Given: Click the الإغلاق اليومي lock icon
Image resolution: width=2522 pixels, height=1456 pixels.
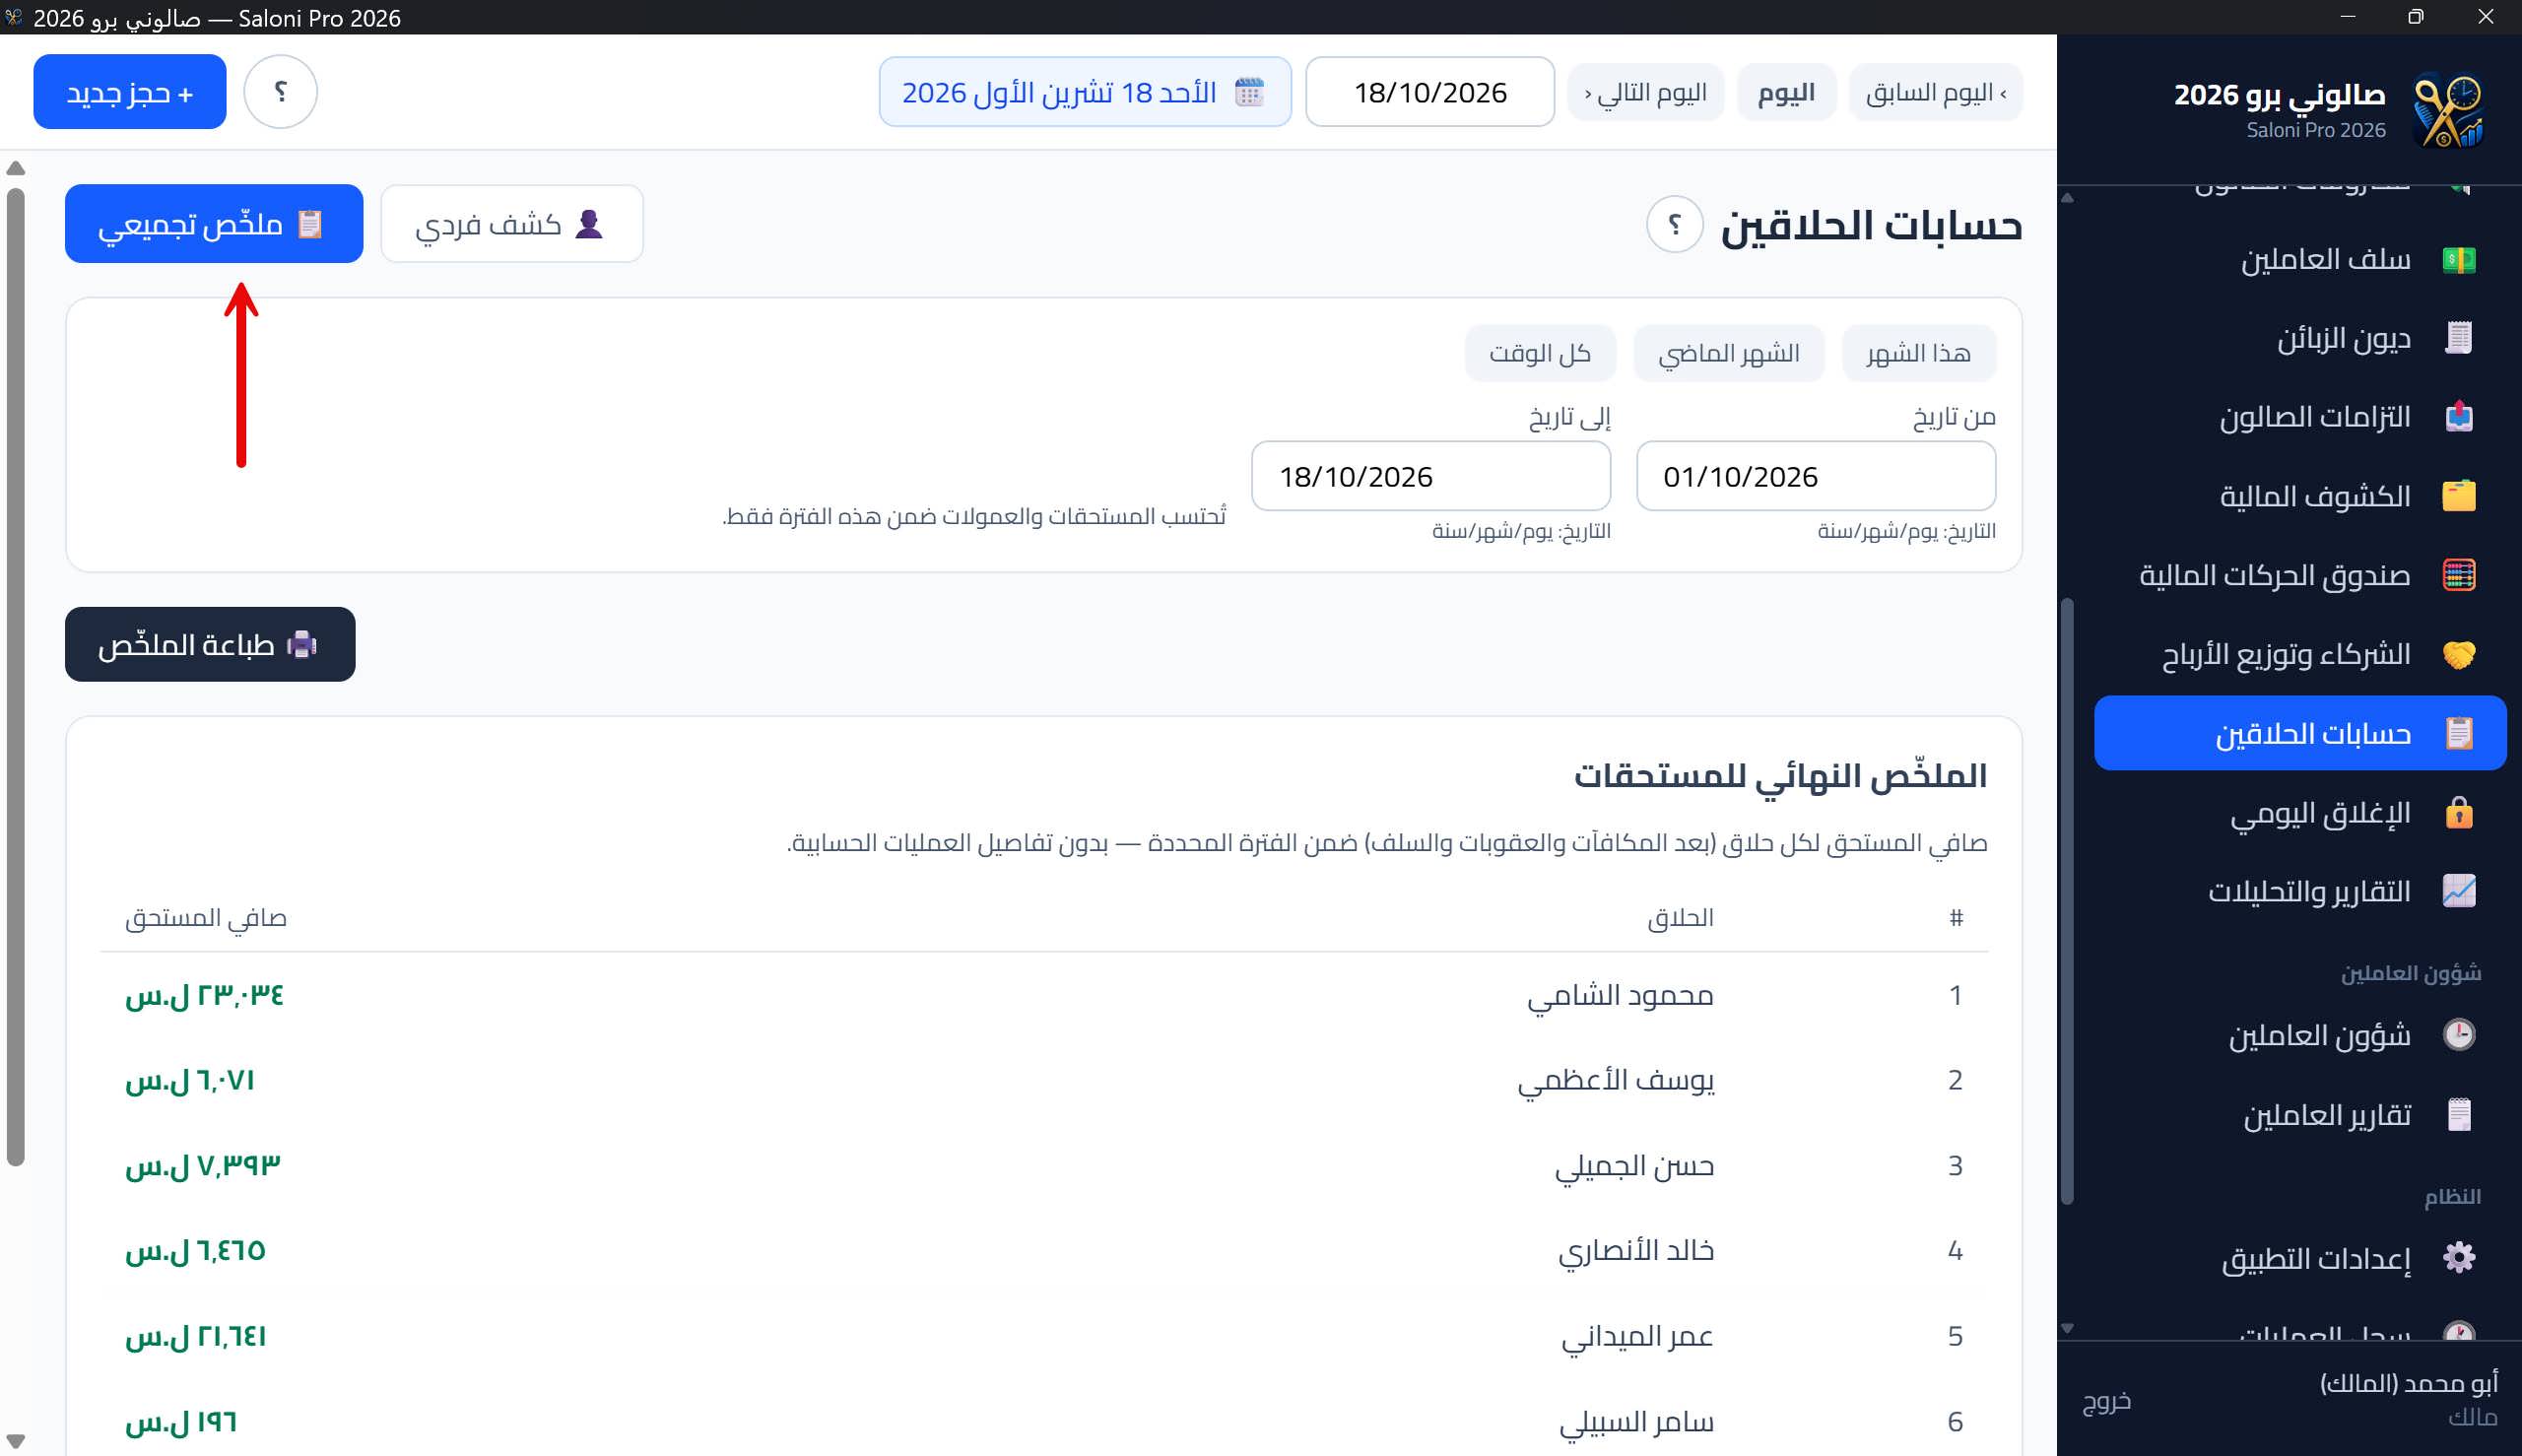Looking at the screenshot, I should [2458, 812].
